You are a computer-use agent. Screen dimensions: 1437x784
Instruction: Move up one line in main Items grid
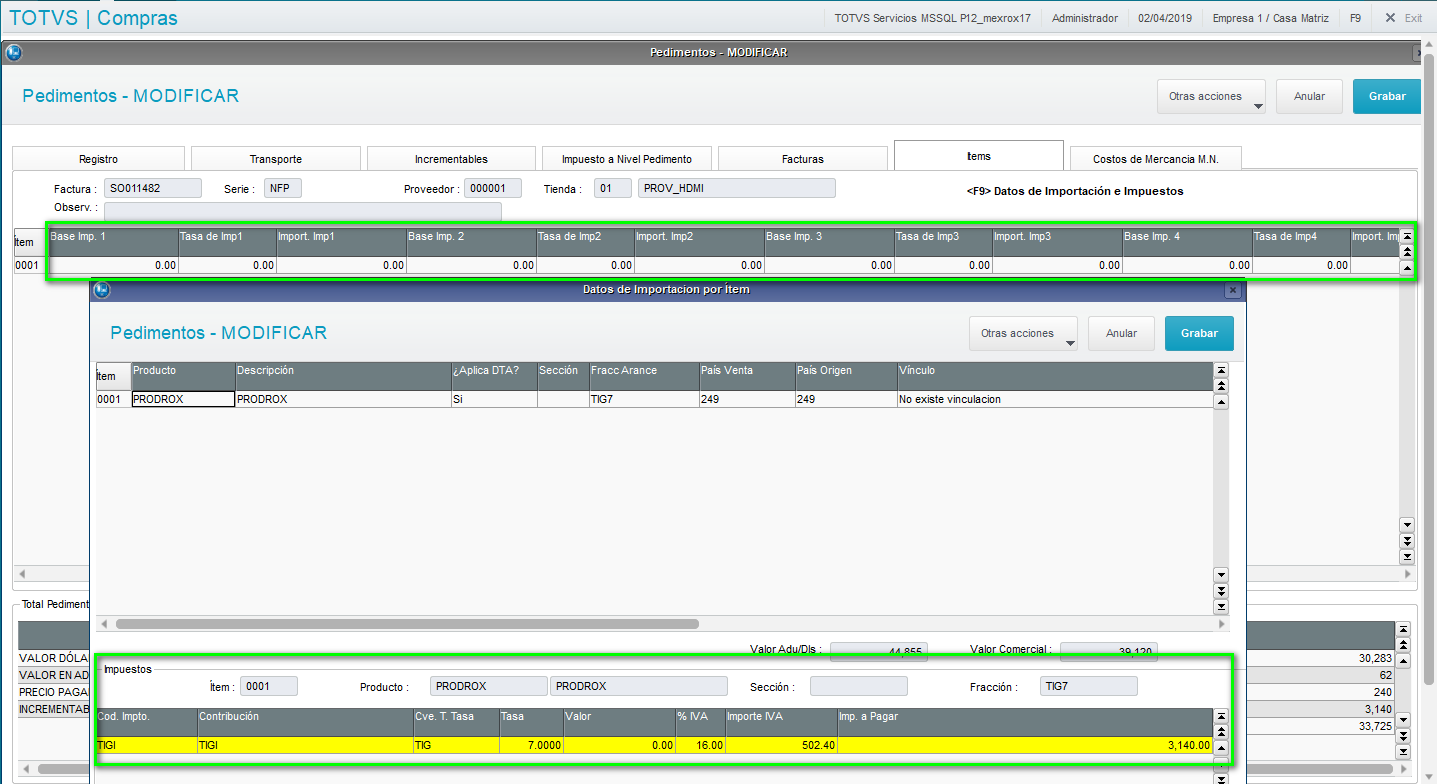click(1407, 268)
